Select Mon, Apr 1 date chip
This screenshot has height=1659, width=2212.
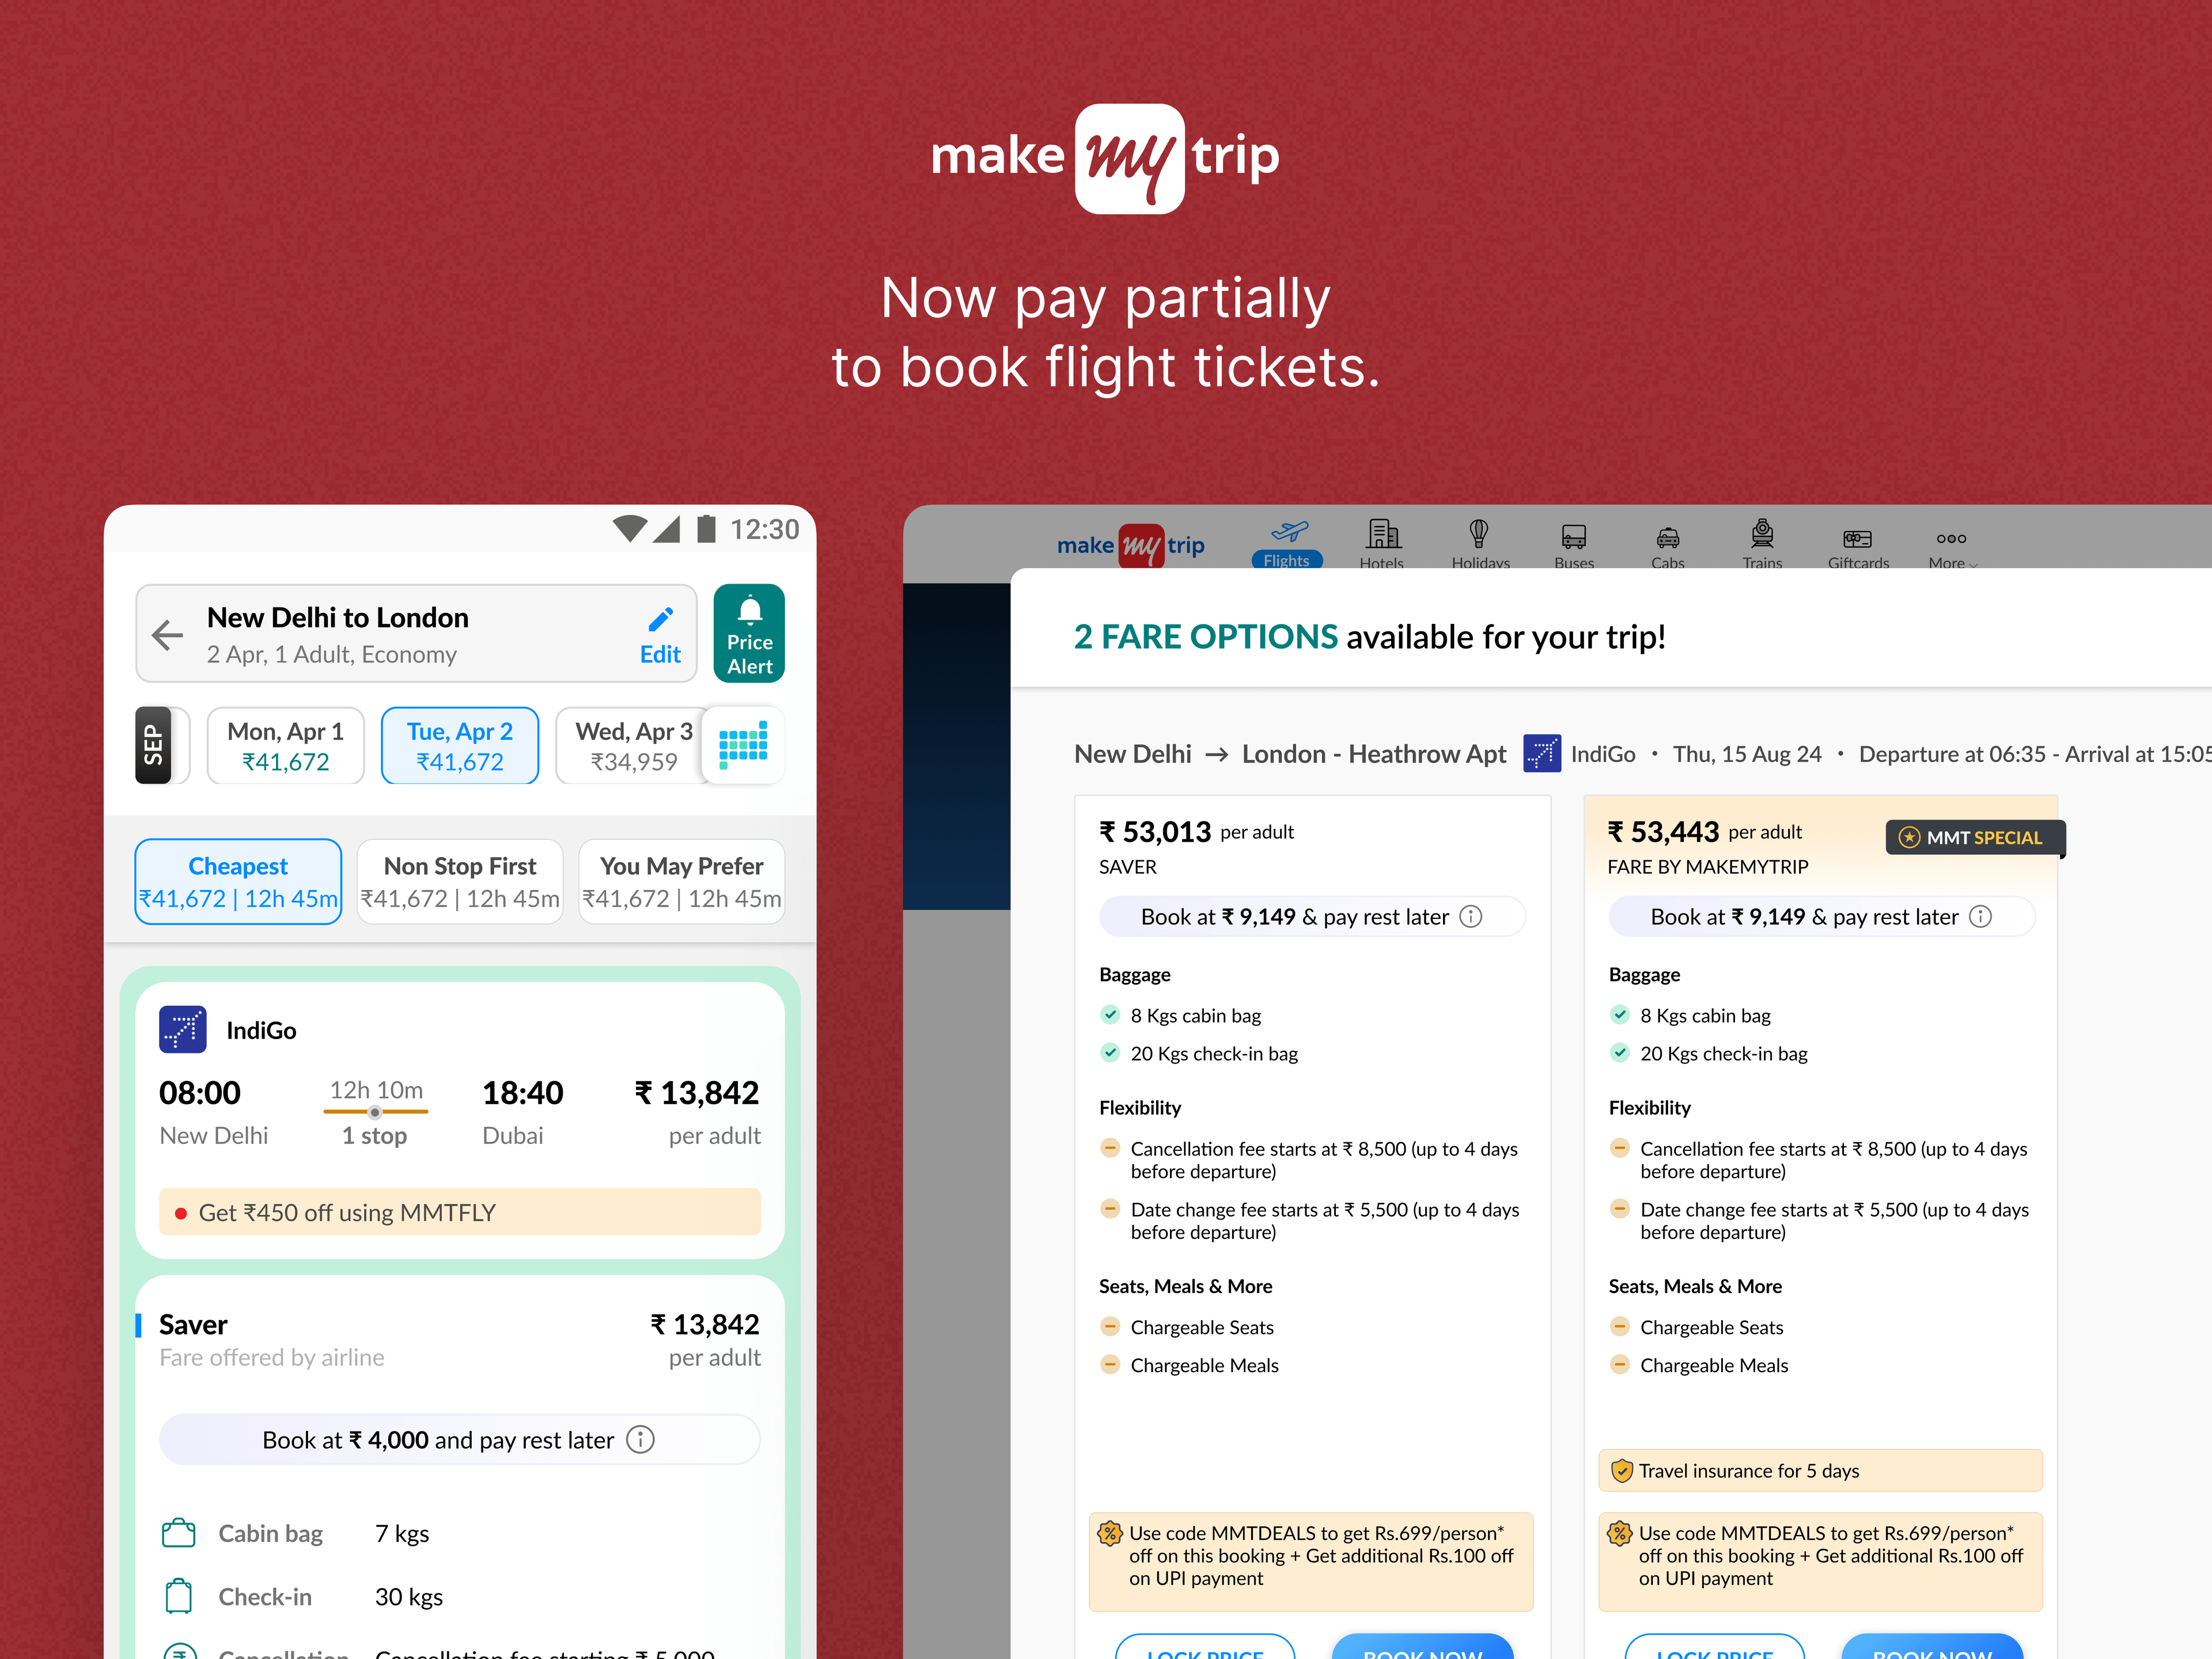coord(285,746)
